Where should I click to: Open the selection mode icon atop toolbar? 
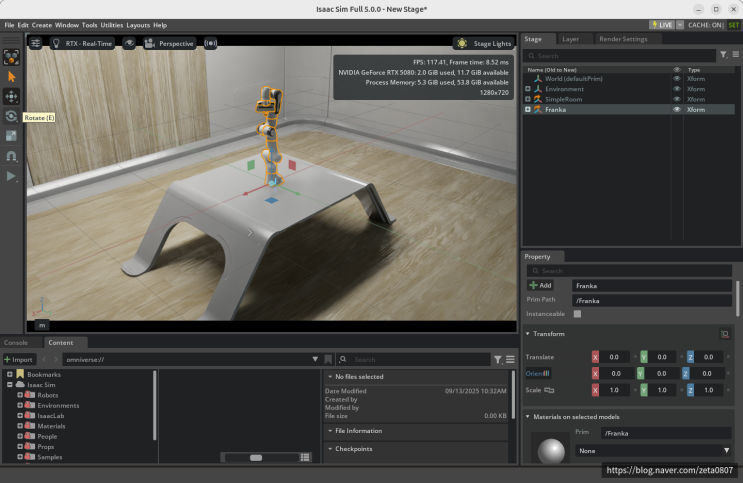click(x=11, y=57)
